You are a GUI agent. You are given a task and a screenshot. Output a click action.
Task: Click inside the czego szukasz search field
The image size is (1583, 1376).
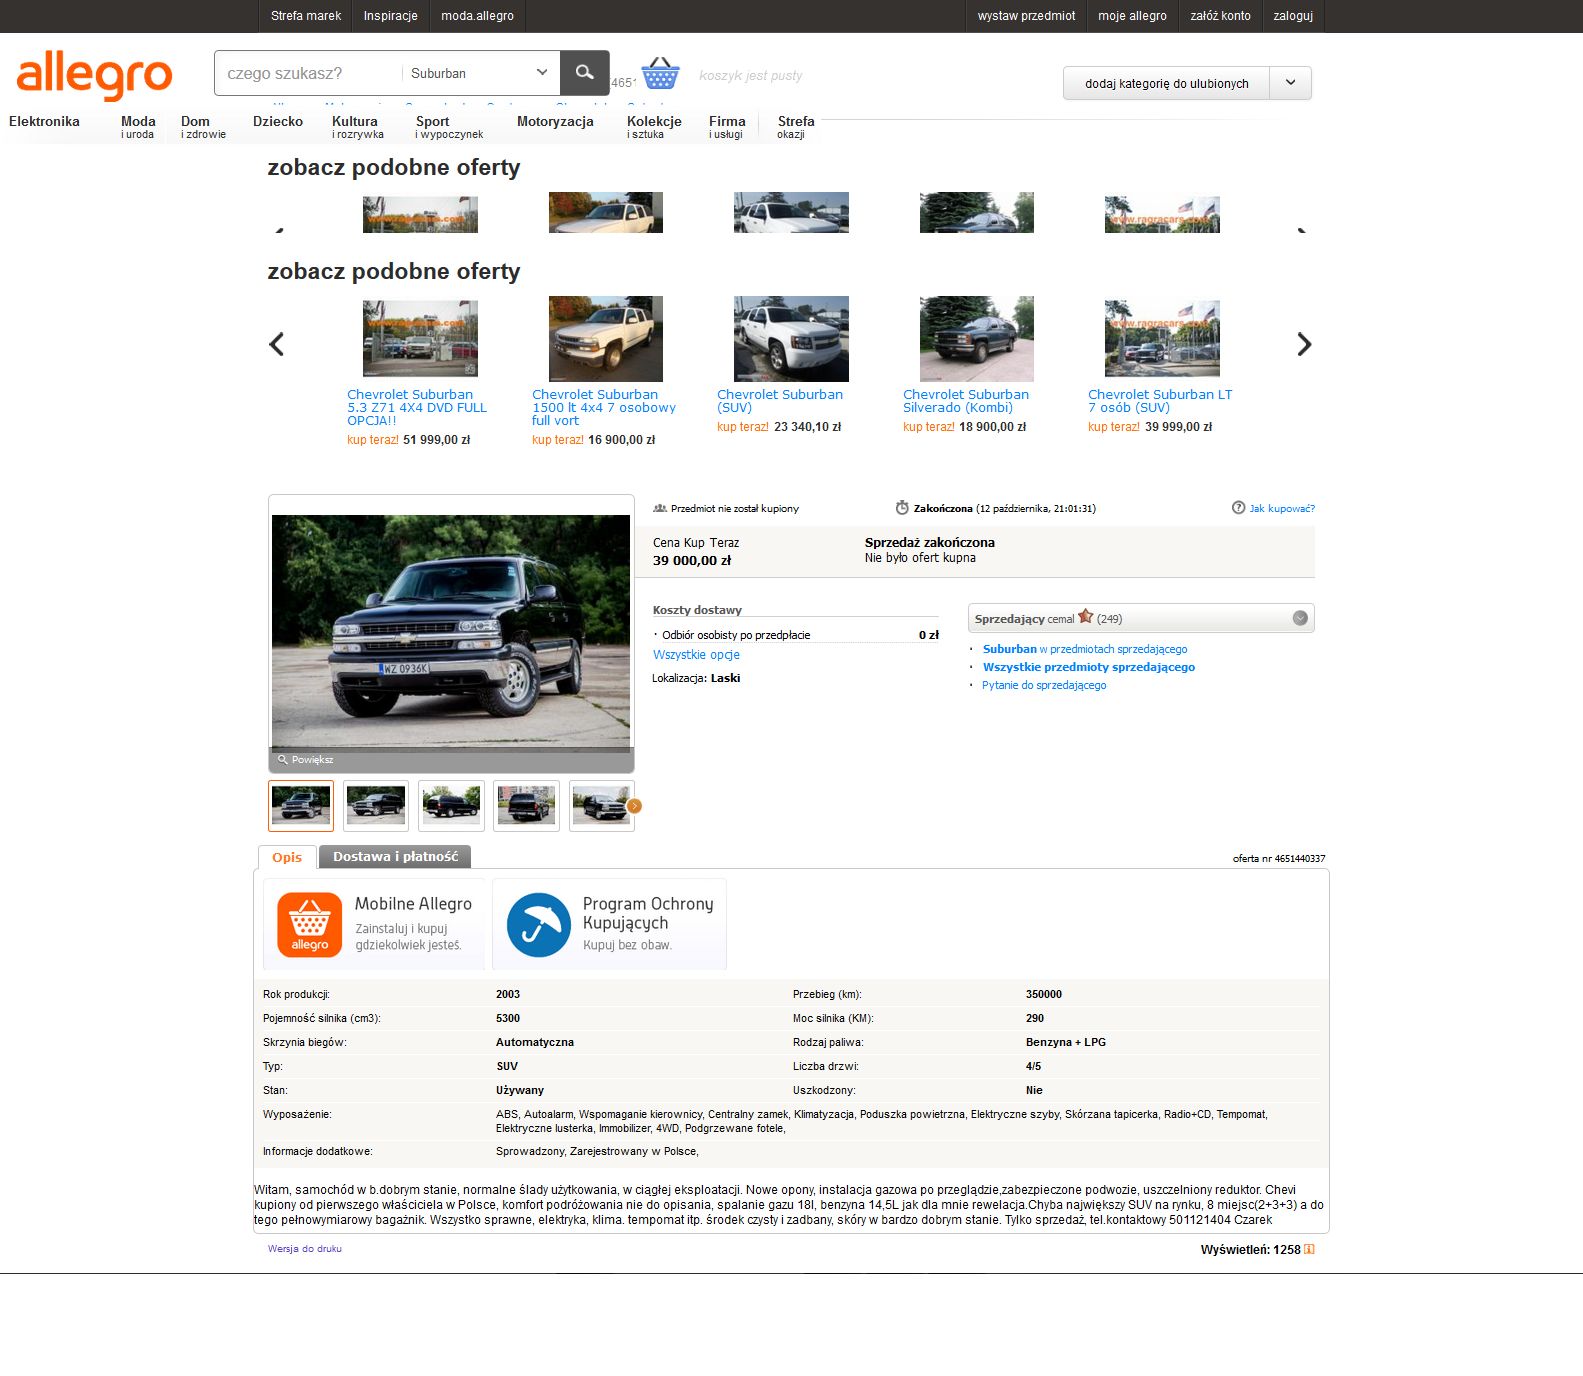point(309,73)
